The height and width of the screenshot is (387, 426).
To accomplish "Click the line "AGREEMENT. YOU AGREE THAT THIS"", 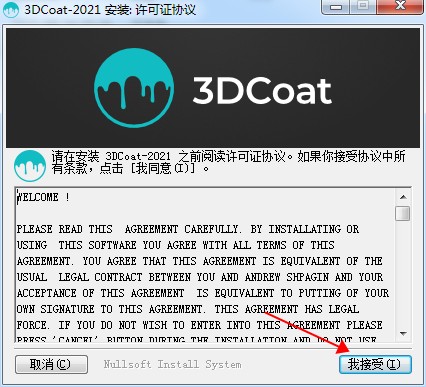I will pos(200,261).
